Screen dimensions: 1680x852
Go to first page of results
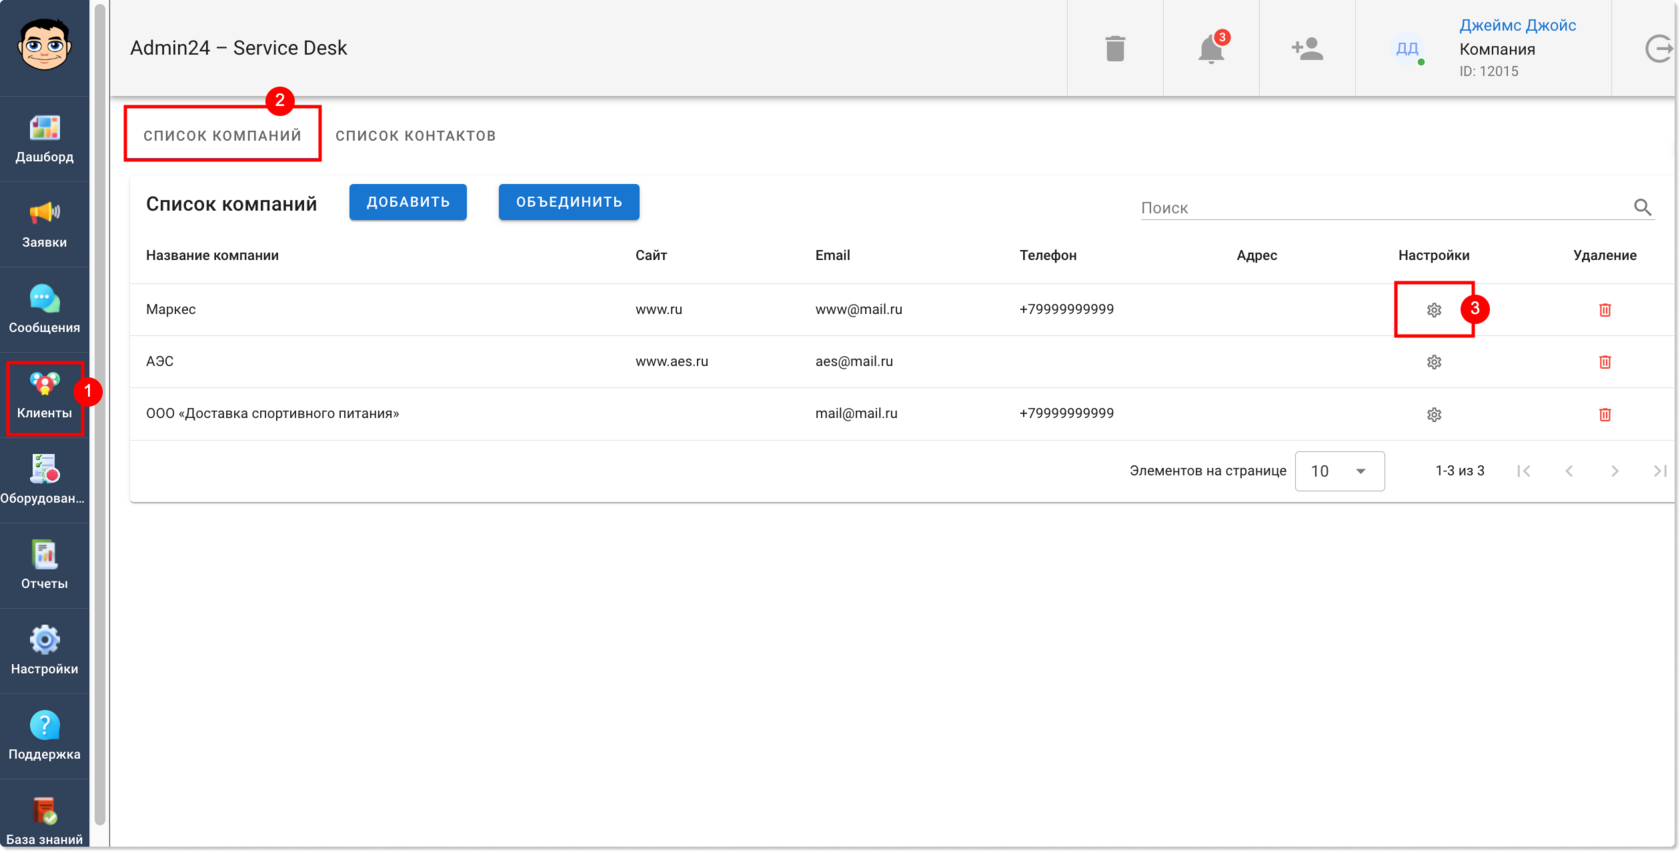tap(1523, 471)
